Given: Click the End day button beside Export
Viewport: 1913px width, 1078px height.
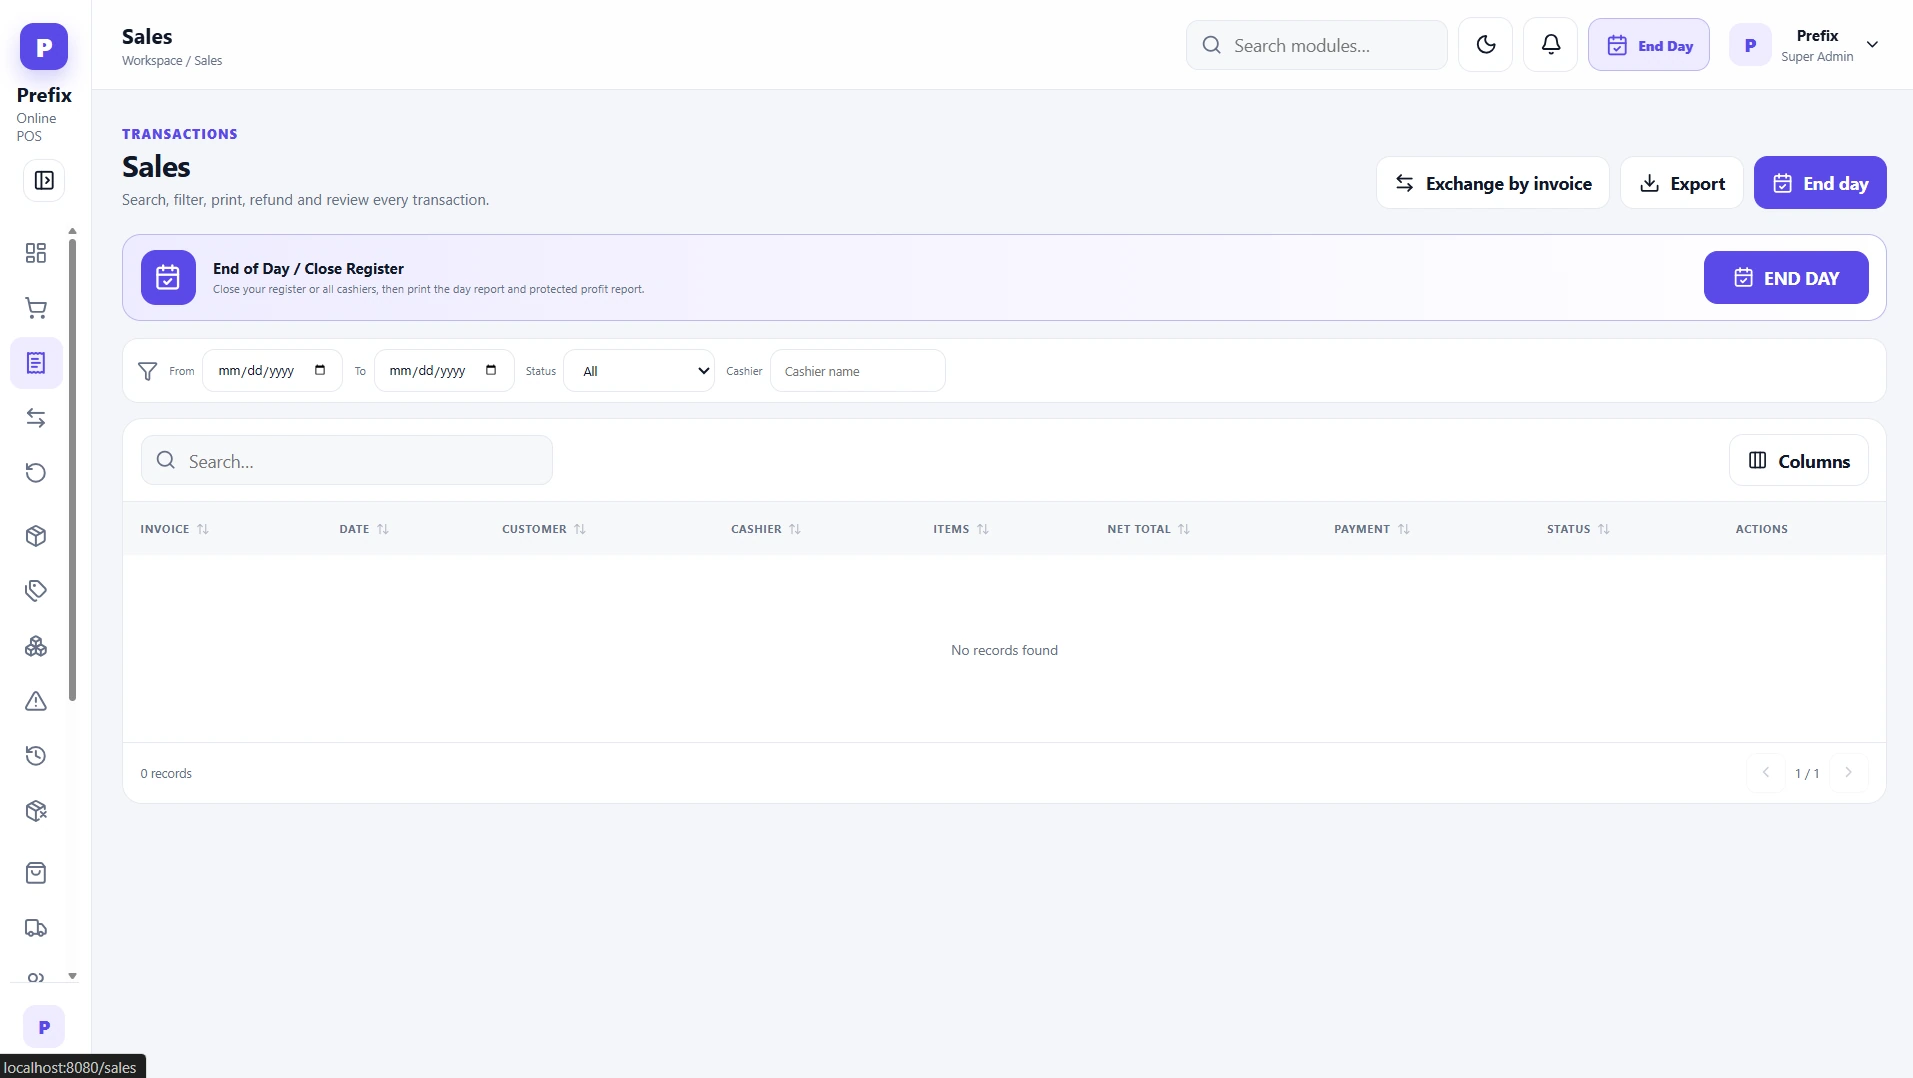Looking at the screenshot, I should point(1819,183).
